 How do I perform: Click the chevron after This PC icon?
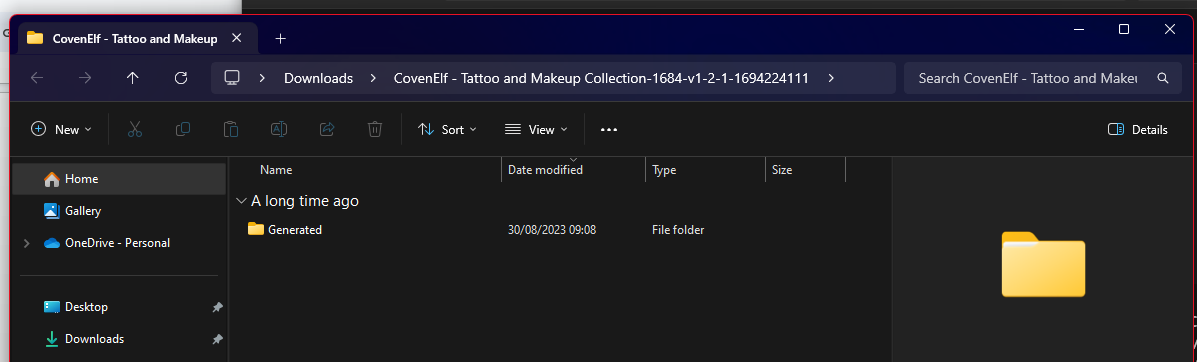pos(262,78)
